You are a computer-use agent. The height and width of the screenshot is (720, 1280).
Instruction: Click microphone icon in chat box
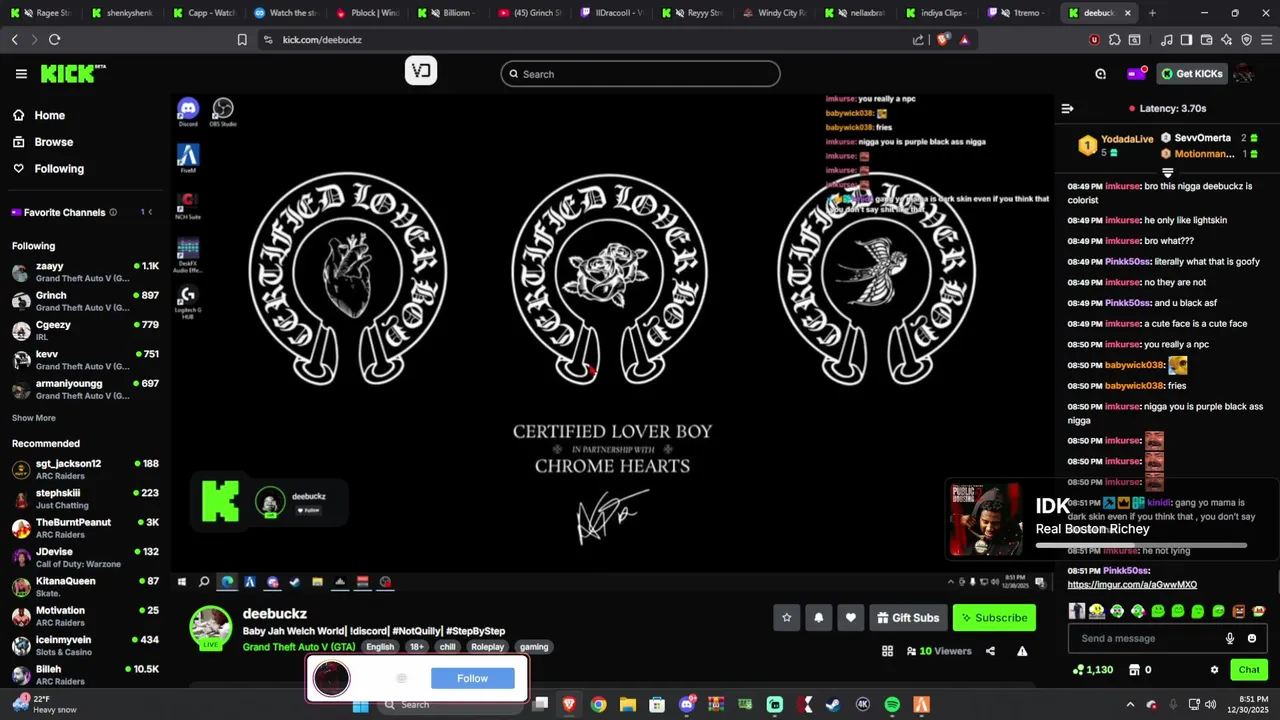click(1230, 638)
